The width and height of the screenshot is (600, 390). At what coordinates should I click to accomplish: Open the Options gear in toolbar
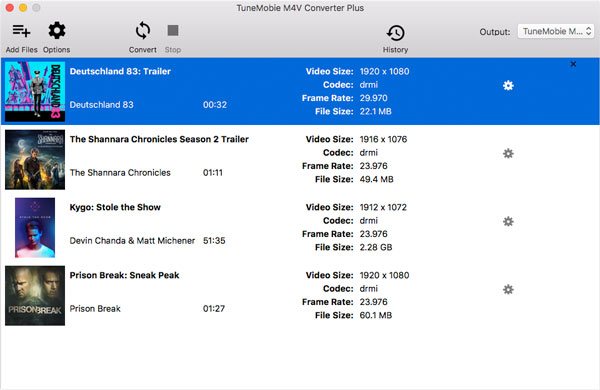(57, 31)
